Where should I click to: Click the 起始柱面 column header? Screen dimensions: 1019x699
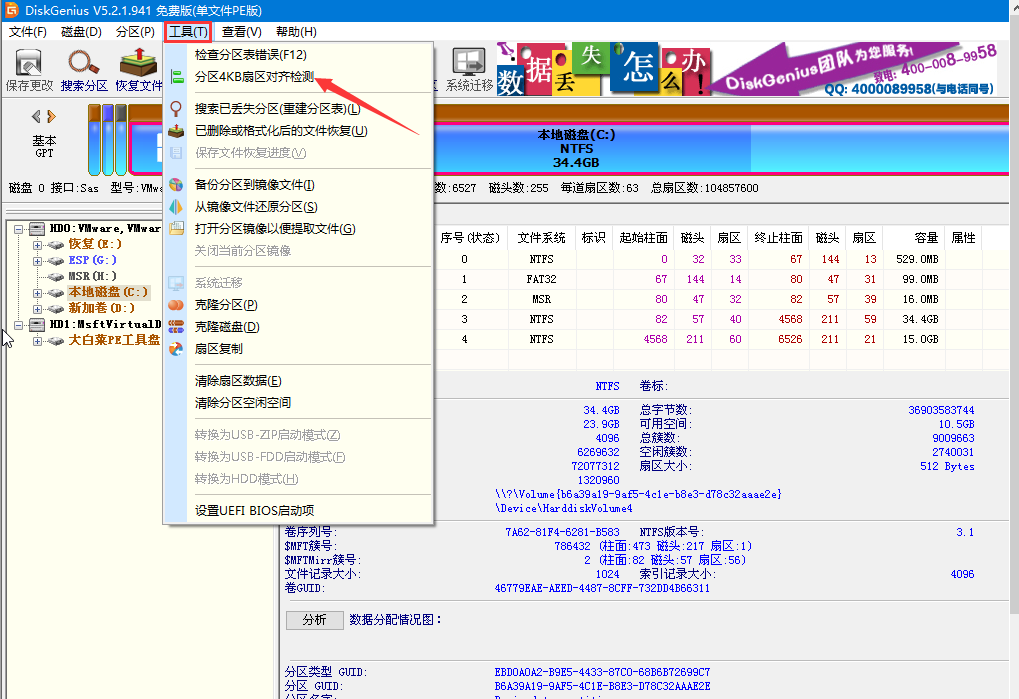[643, 238]
